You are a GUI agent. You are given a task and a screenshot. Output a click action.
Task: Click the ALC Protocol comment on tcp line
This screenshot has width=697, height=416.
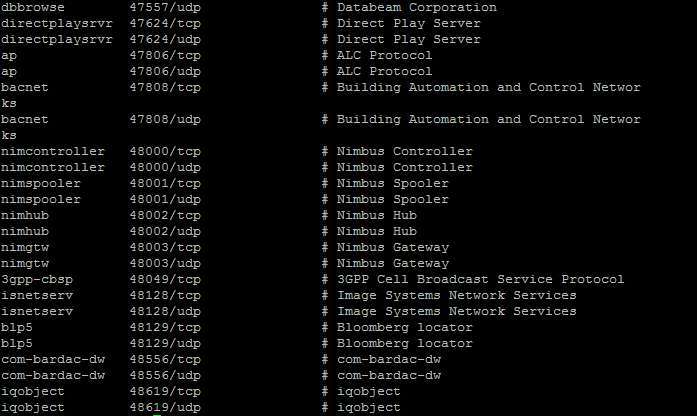(x=384, y=56)
